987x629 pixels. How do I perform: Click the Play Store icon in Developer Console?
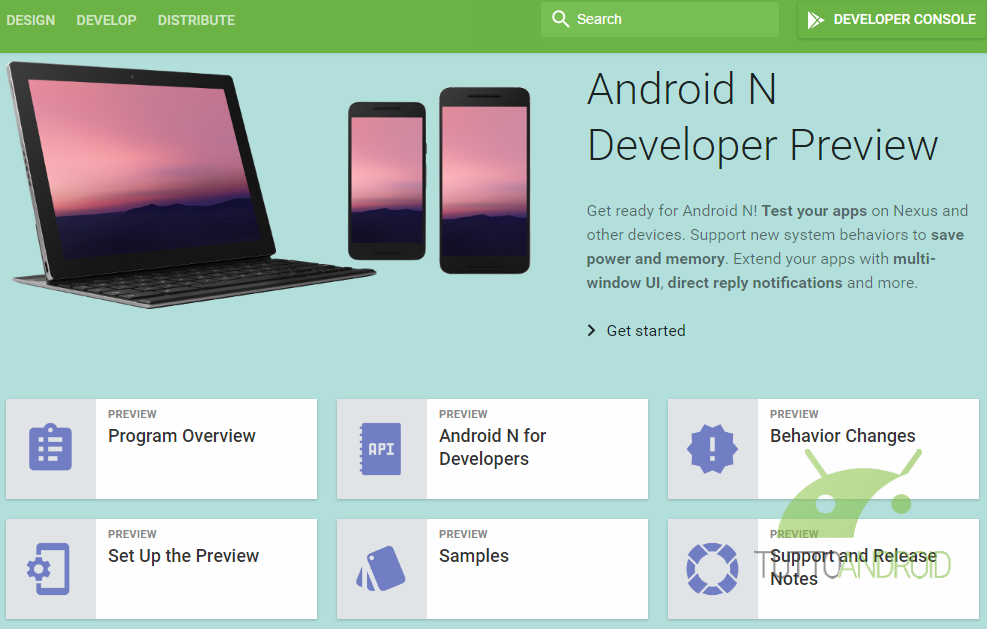(x=816, y=20)
